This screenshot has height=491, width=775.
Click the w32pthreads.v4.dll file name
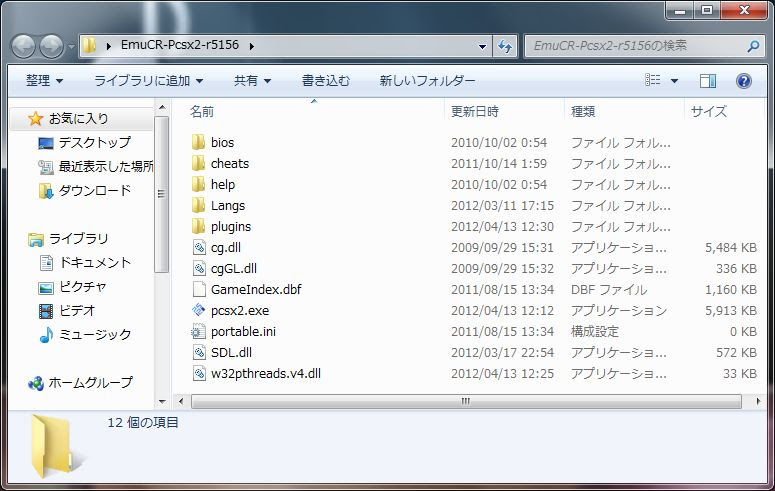point(266,373)
